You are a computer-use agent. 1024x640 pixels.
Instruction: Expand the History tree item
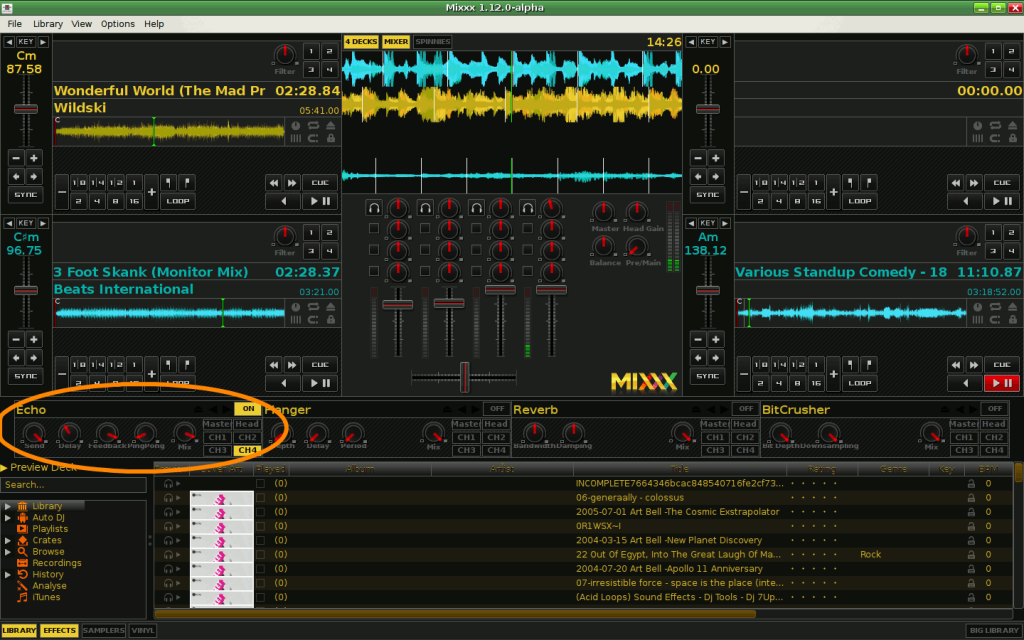pos(8,574)
